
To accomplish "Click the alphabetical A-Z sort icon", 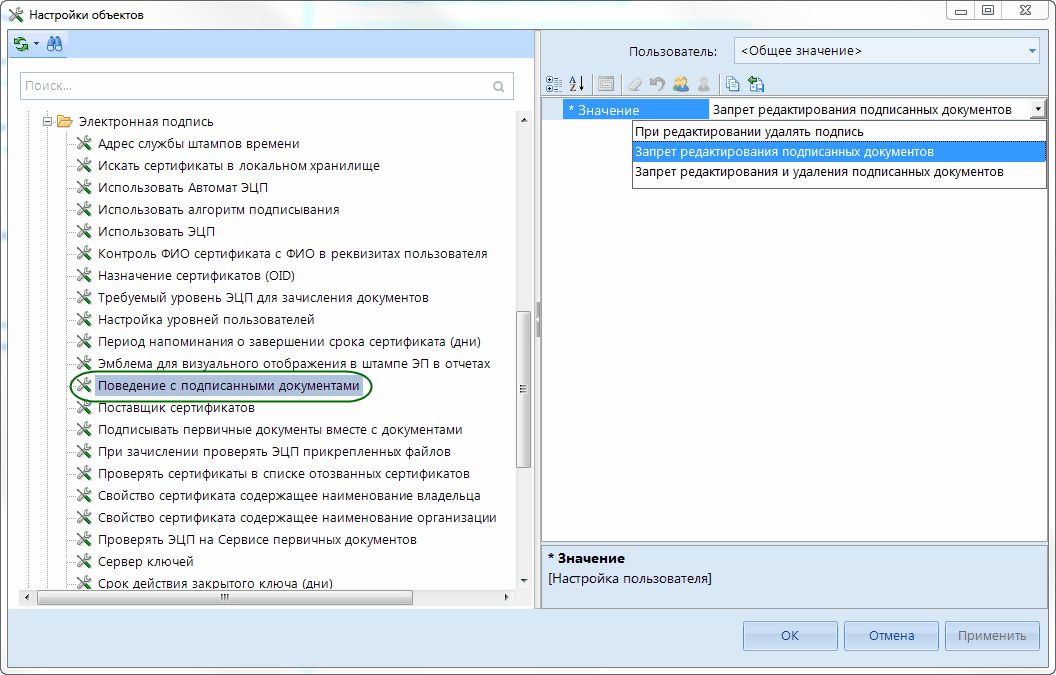I will (577, 84).
